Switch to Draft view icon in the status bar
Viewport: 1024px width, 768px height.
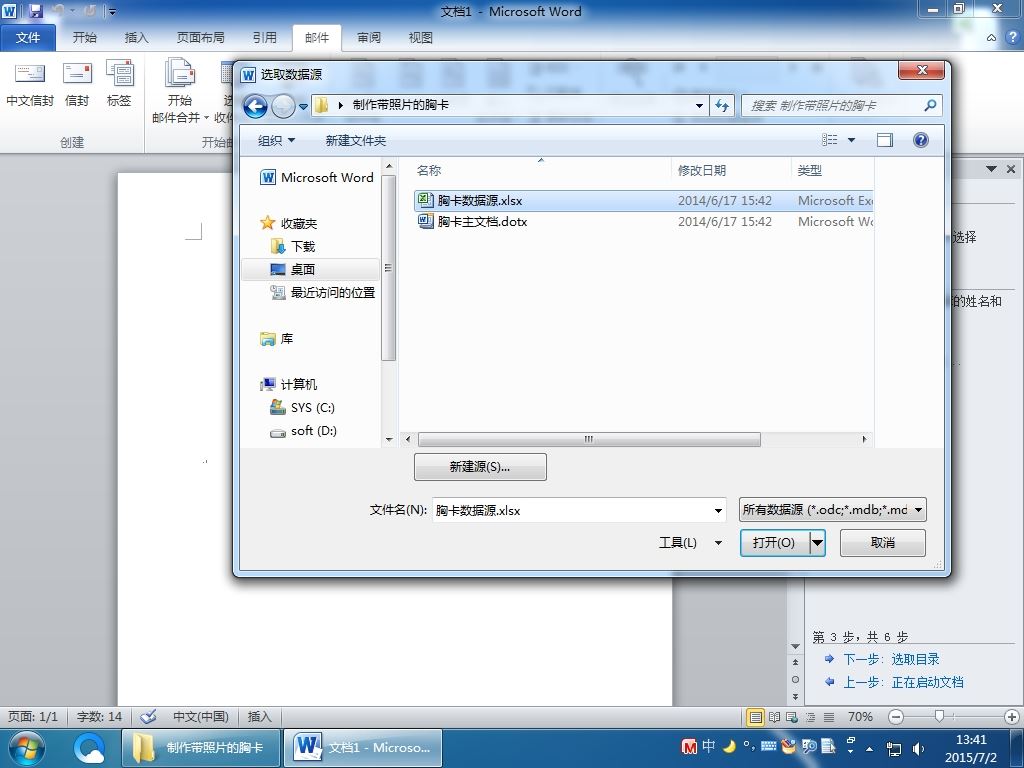(x=829, y=717)
